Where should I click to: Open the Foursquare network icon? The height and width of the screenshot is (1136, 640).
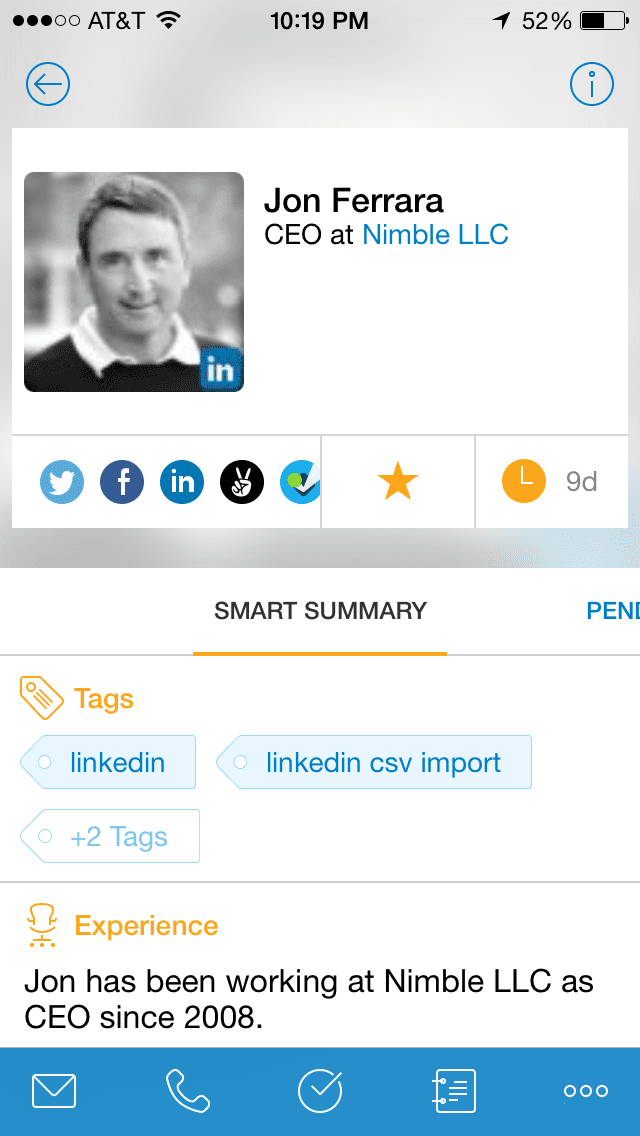tap(299, 481)
